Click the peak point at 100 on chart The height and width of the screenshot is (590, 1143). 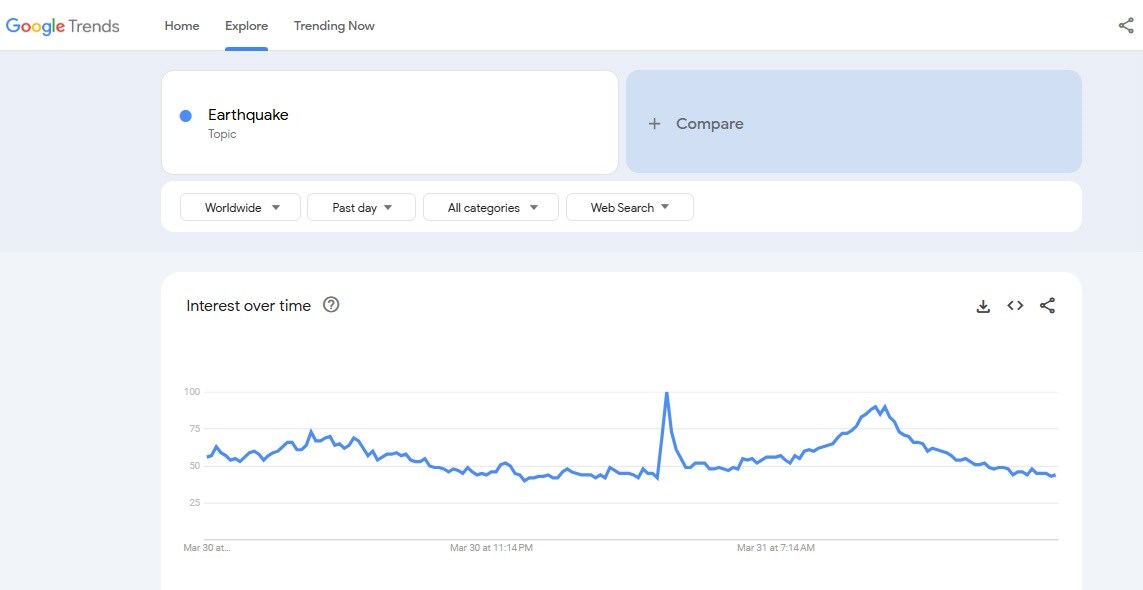(x=666, y=393)
